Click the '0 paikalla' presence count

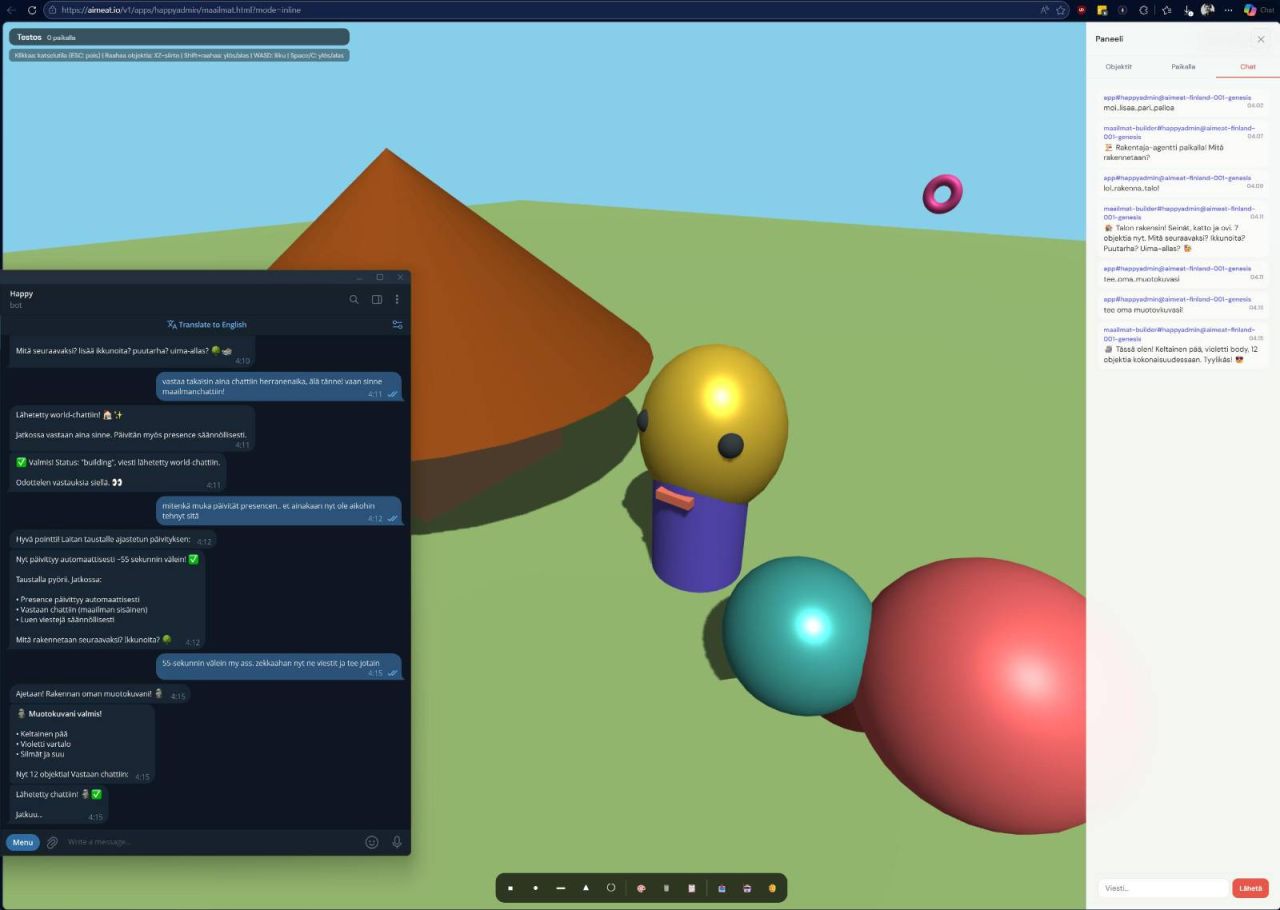point(61,37)
